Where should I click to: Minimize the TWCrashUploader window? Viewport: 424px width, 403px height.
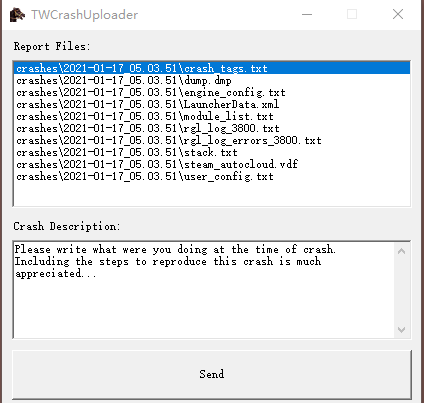[307, 14]
